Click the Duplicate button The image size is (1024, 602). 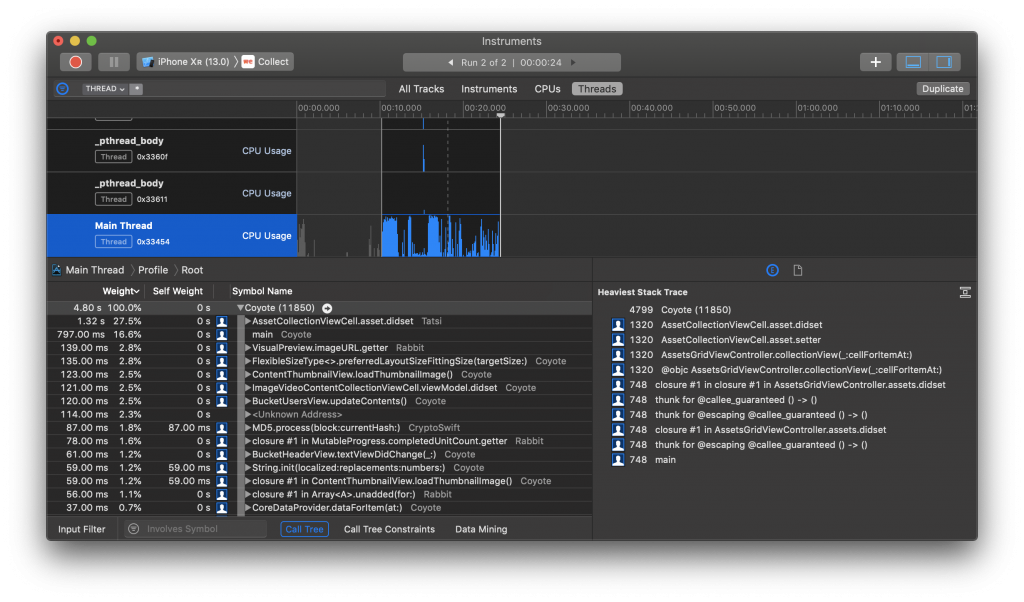click(942, 89)
